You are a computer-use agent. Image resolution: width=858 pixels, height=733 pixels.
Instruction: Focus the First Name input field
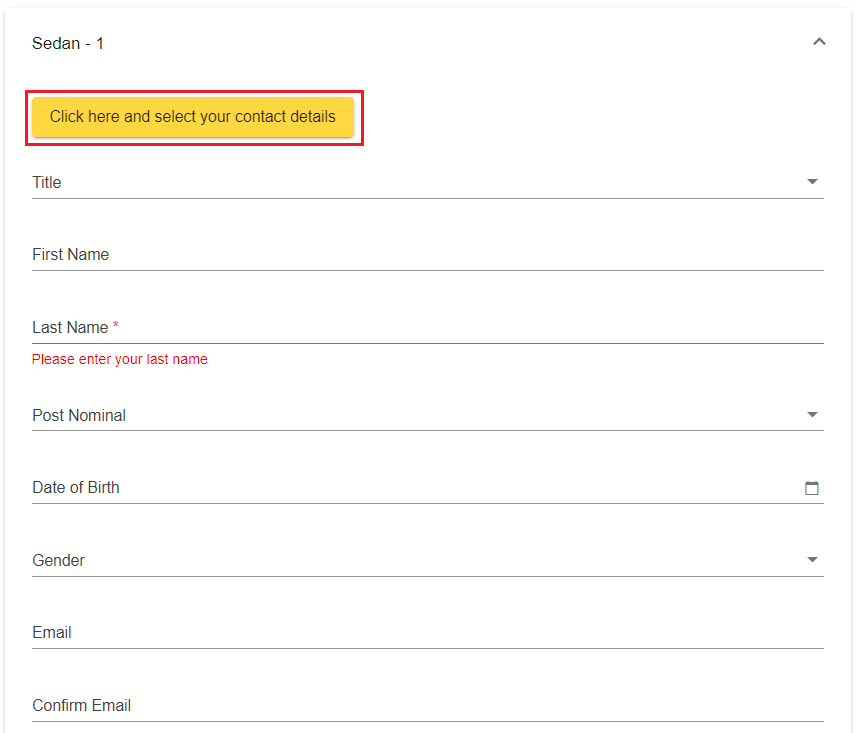pyautogui.click(x=427, y=255)
